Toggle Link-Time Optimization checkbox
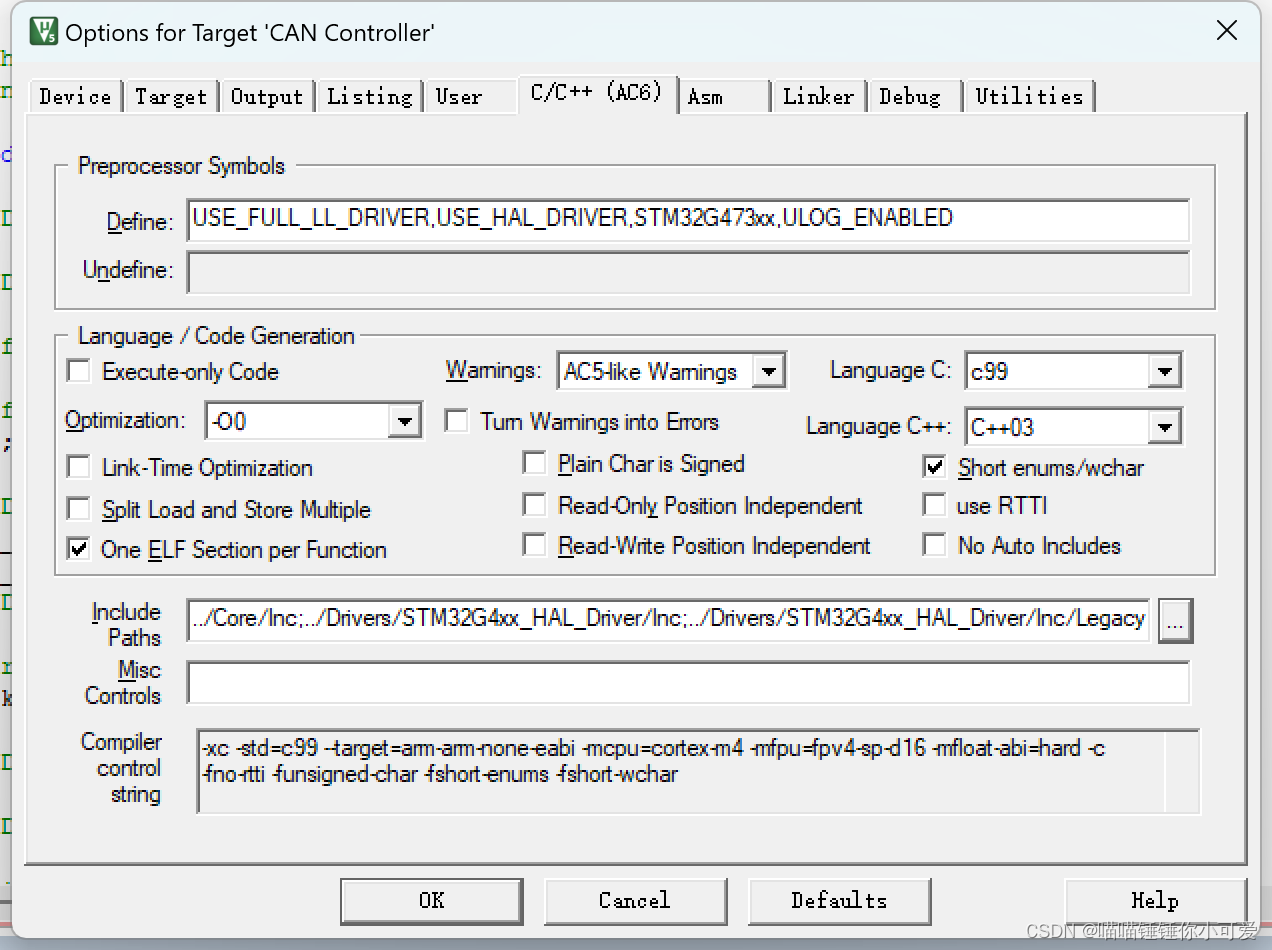This screenshot has height=950, width=1272. tap(78, 467)
